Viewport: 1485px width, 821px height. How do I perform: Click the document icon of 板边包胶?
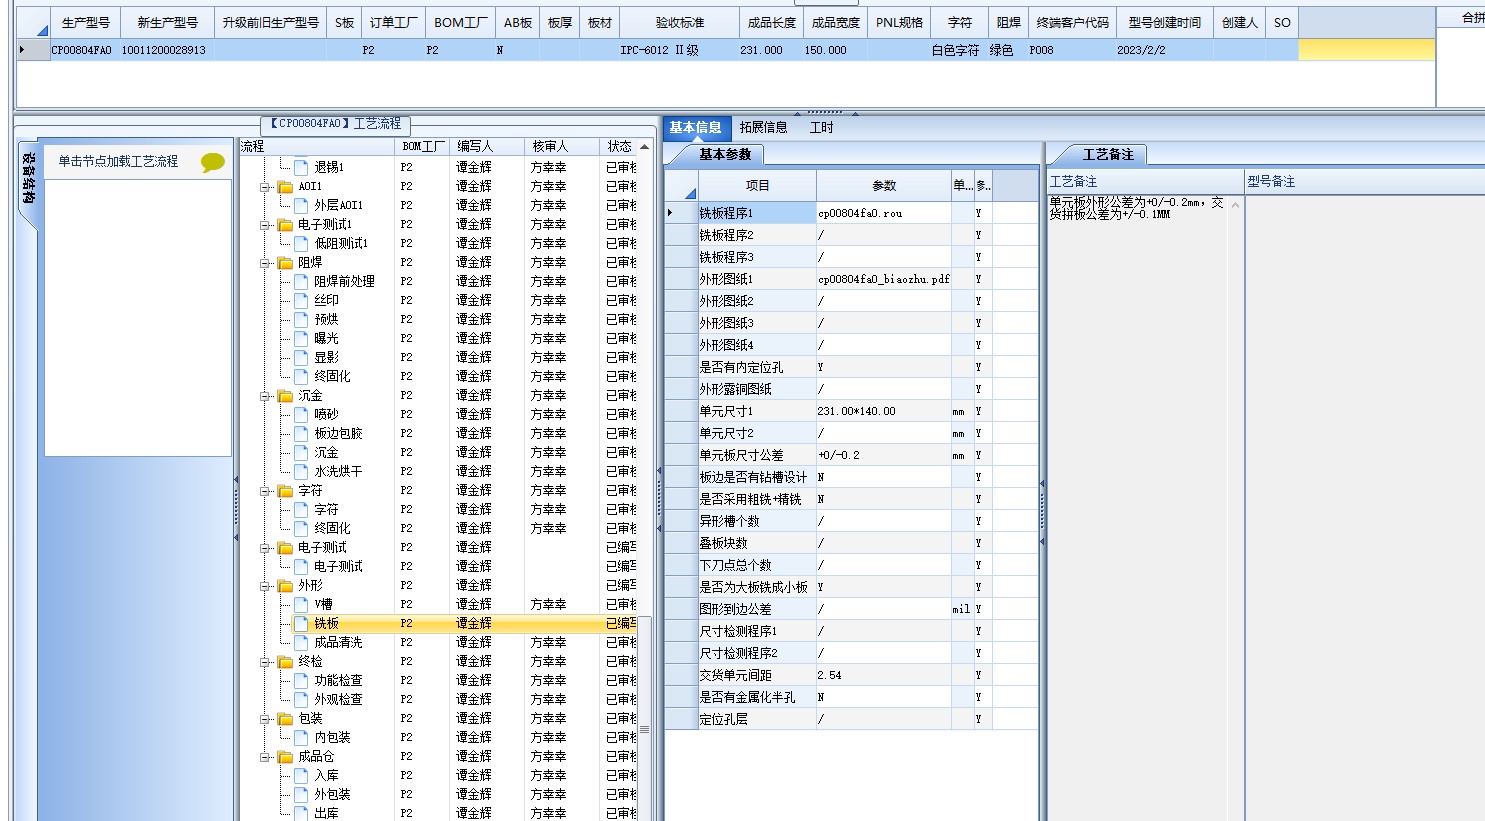point(301,433)
